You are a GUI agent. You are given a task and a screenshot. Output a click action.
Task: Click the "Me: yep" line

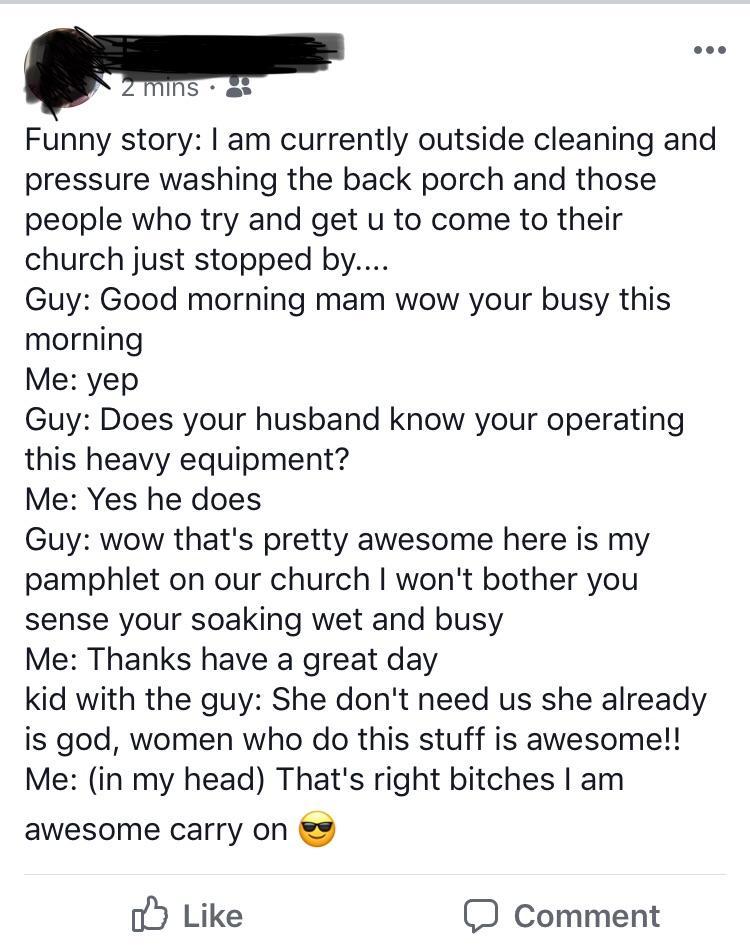82,380
